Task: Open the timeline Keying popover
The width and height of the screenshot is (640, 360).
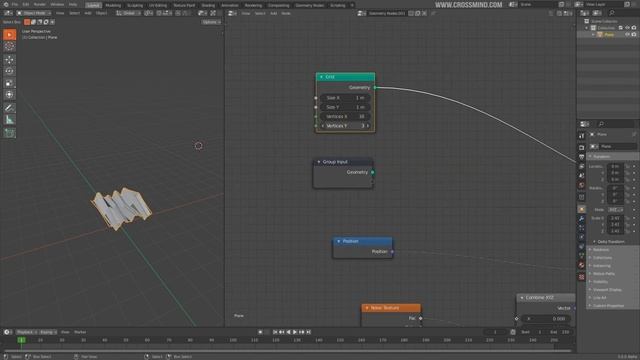Action: pyautogui.click(x=48, y=332)
